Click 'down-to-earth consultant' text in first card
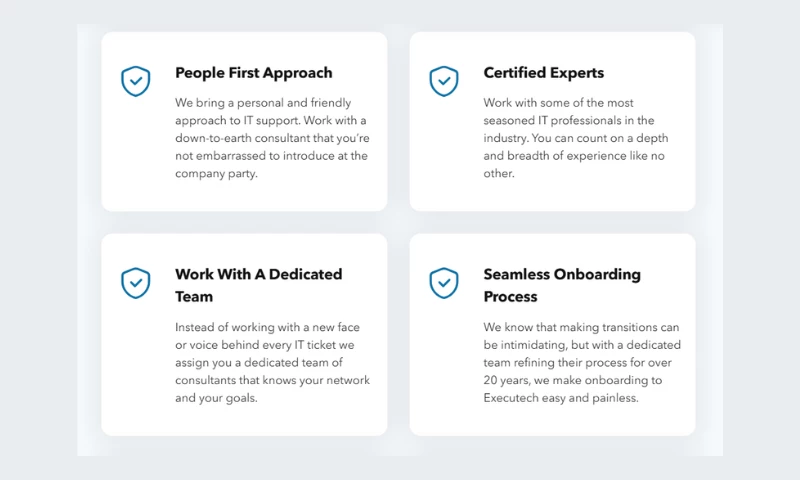Screen dimensions: 800x480 250,138
